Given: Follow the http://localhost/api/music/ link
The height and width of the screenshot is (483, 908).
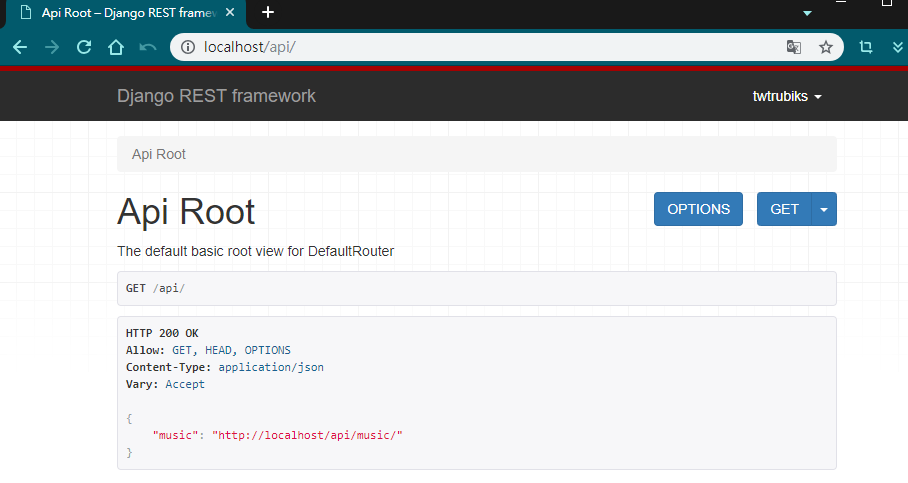Looking at the screenshot, I should pyautogui.click(x=307, y=436).
